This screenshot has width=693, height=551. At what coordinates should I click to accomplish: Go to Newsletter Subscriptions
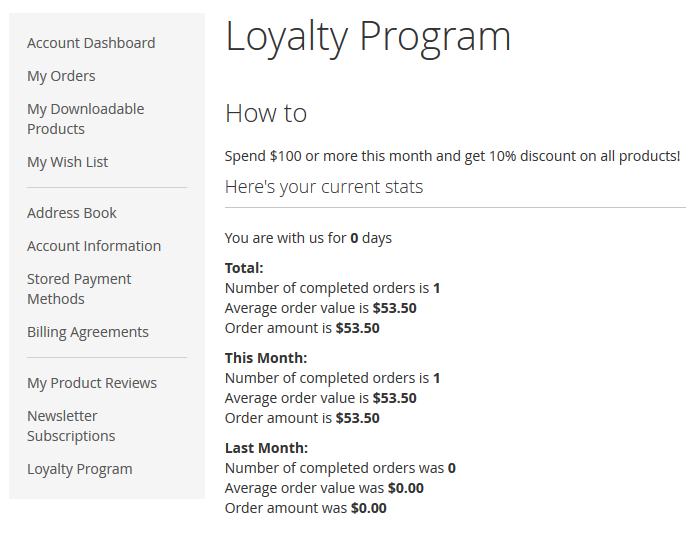pyautogui.click(x=71, y=426)
